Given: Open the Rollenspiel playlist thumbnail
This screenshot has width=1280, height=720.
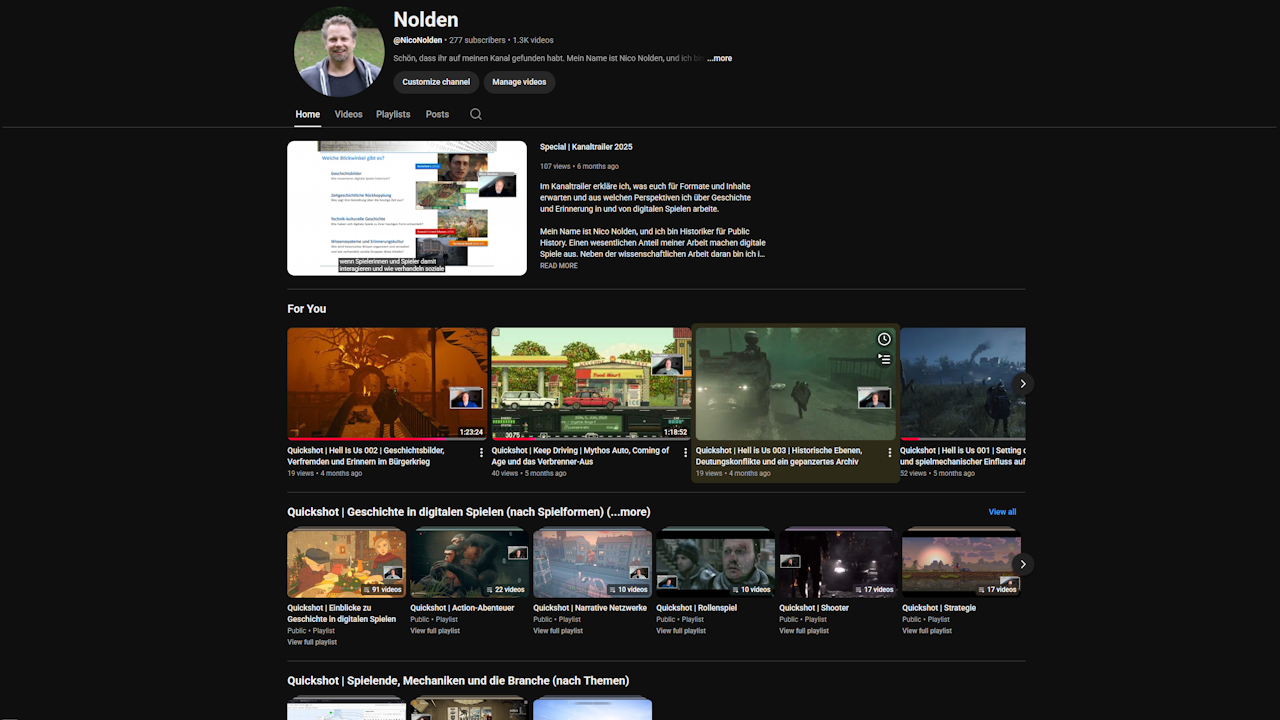Looking at the screenshot, I should pos(715,563).
